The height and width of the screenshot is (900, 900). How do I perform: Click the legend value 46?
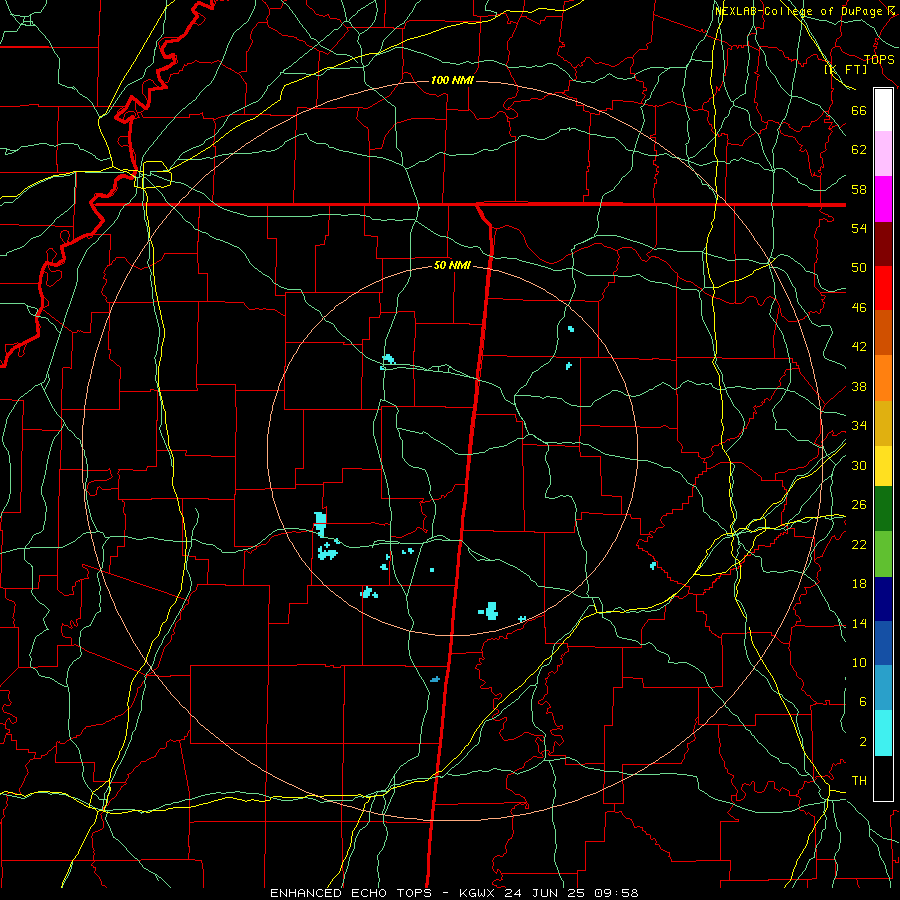[859, 308]
